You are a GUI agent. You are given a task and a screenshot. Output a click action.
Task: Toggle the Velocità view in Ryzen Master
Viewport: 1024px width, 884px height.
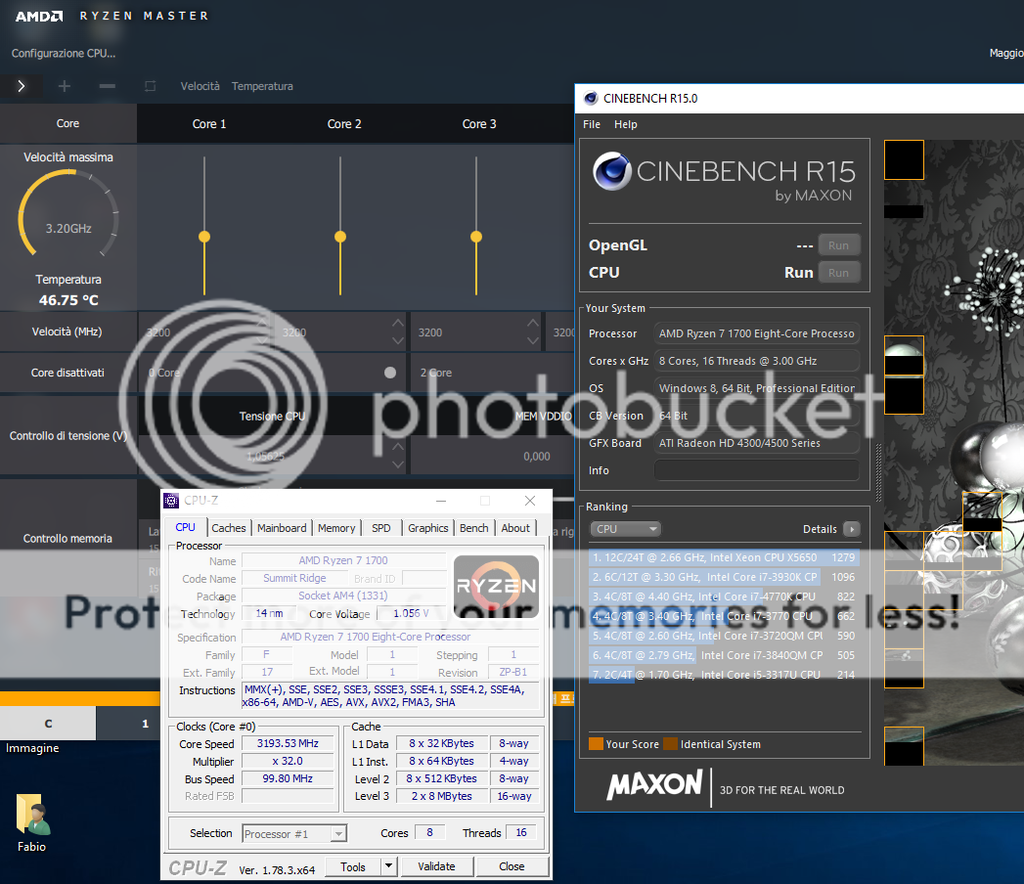pos(200,86)
